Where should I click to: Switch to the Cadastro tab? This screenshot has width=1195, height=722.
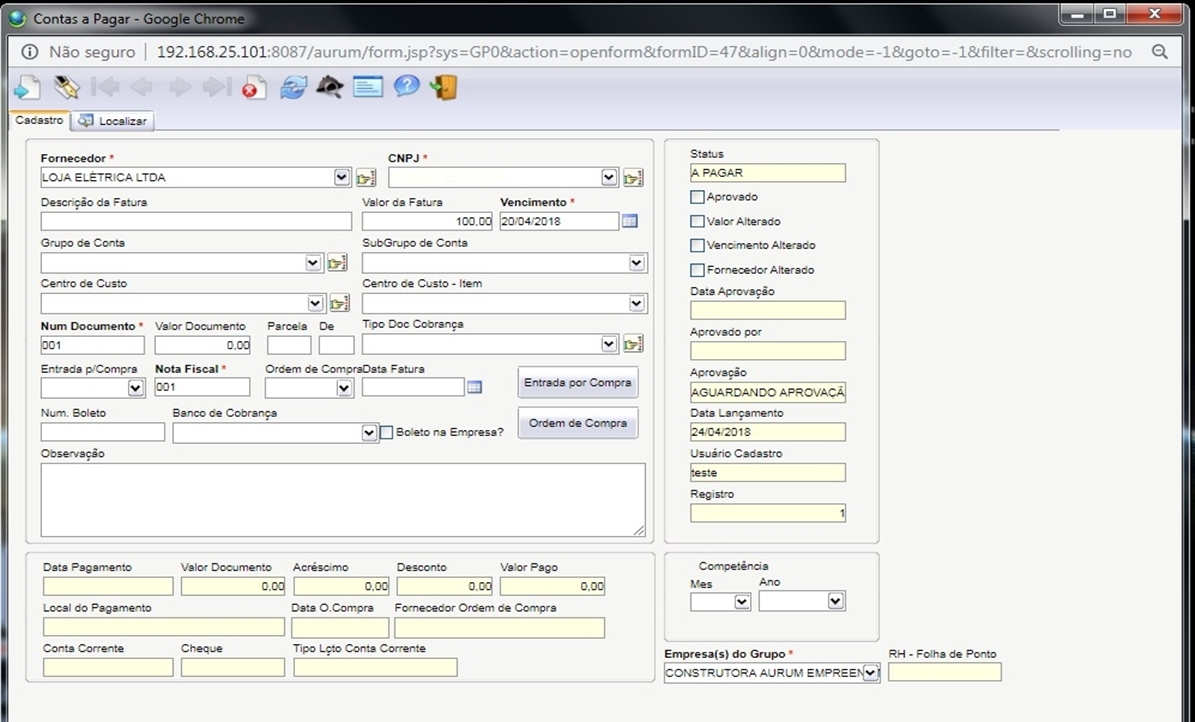point(40,120)
